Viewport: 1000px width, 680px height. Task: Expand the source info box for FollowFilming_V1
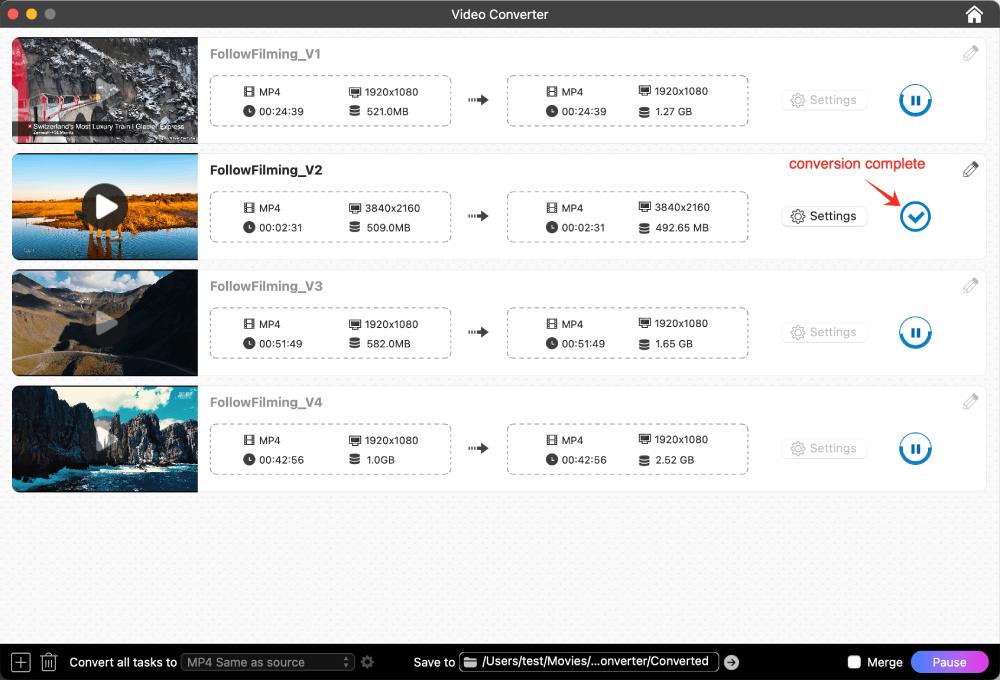pos(330,100)
